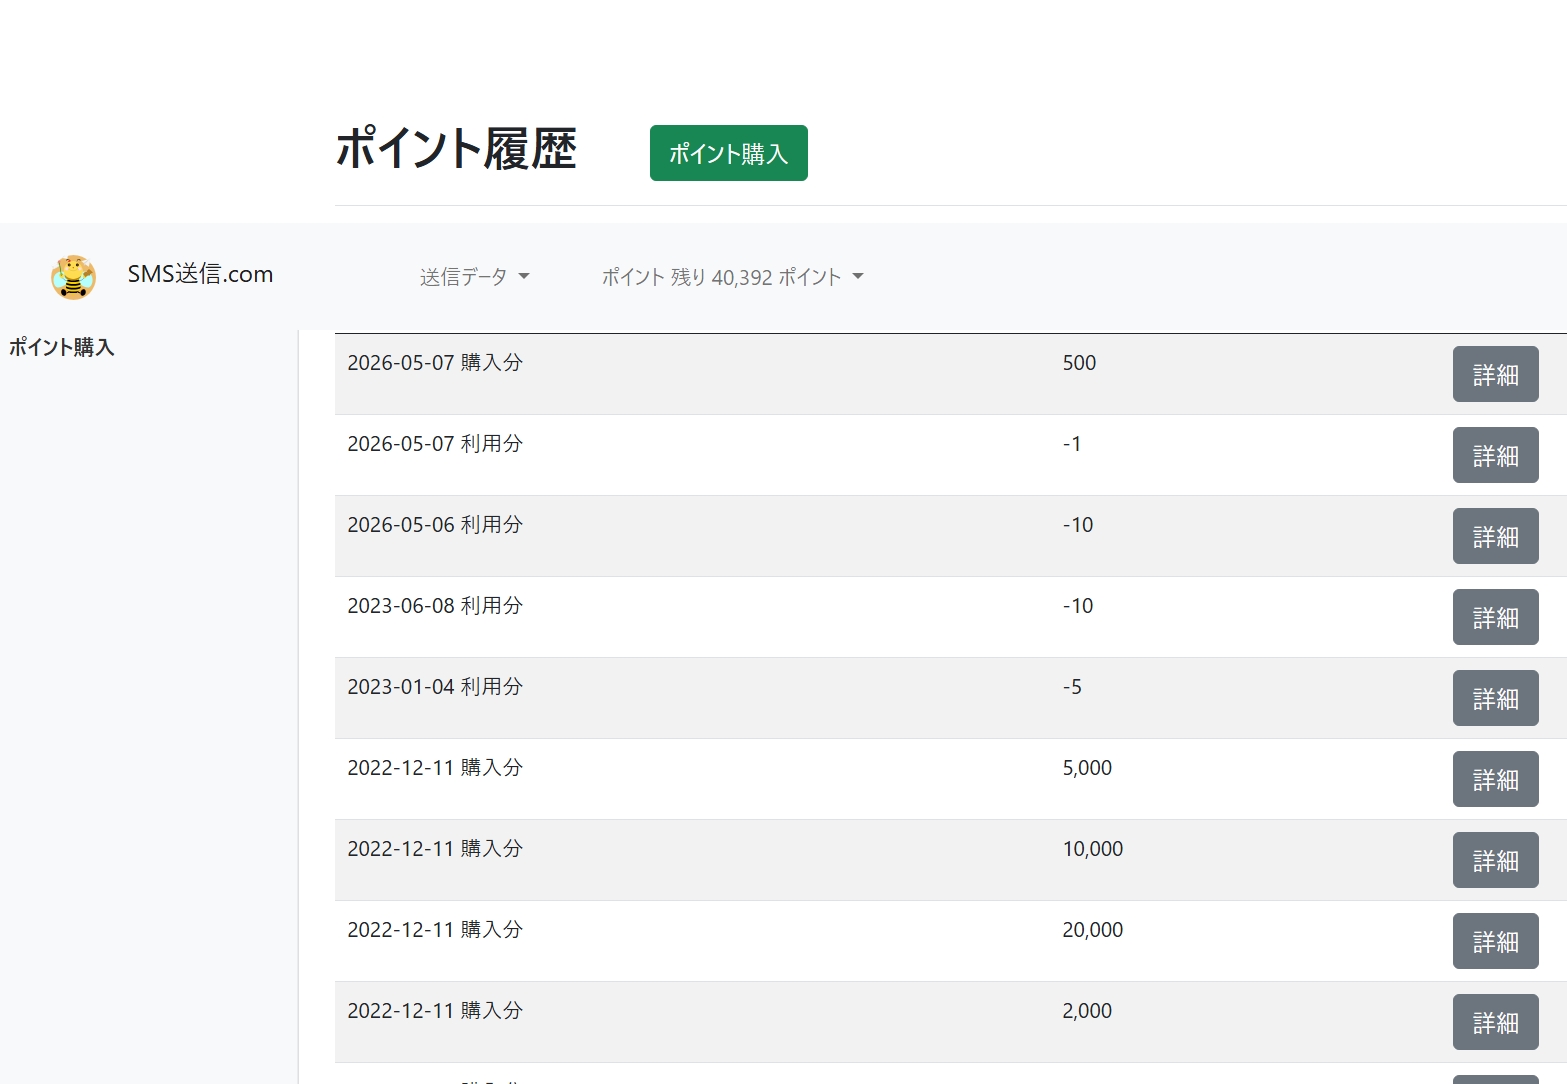
Task: Open 詳細 for 20,000 point purchase
Action: 1495,941
